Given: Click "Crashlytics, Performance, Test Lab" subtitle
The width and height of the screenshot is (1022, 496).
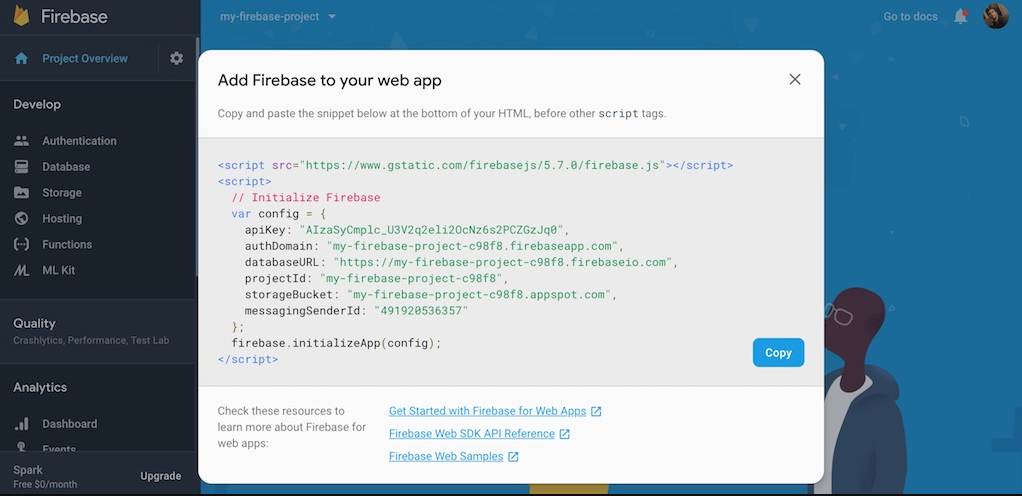Looking at the screenshot, I should coord(91,340).
